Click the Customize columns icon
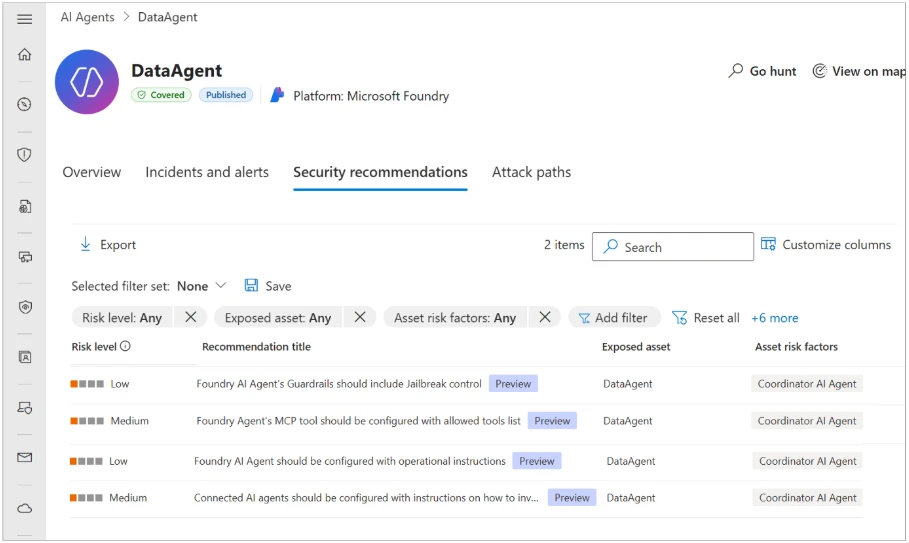This screenshot has width=909, height=543. (768, 244)
